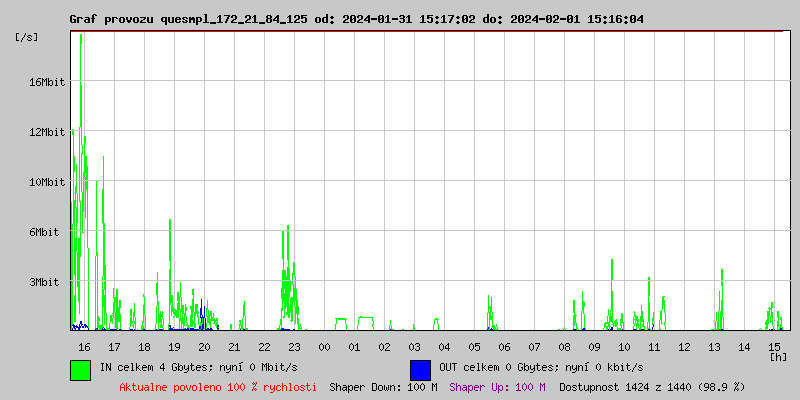
Task: Click the '23' hour marker on x-axis
Action: (294, 347)
